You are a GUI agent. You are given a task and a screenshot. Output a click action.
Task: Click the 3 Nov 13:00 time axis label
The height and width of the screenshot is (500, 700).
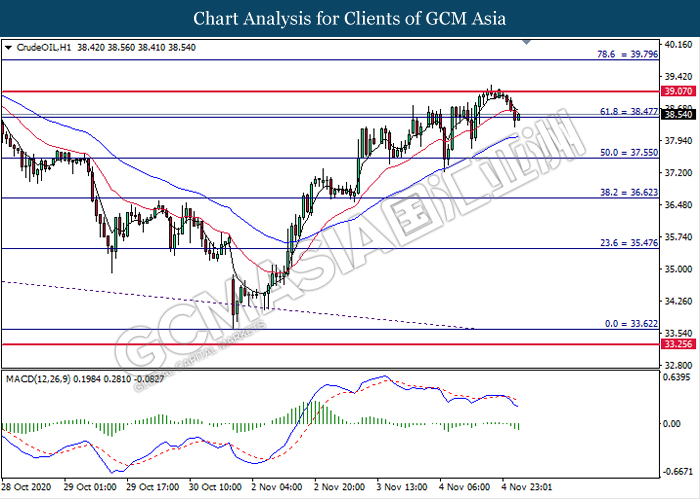tap(402, 487)
